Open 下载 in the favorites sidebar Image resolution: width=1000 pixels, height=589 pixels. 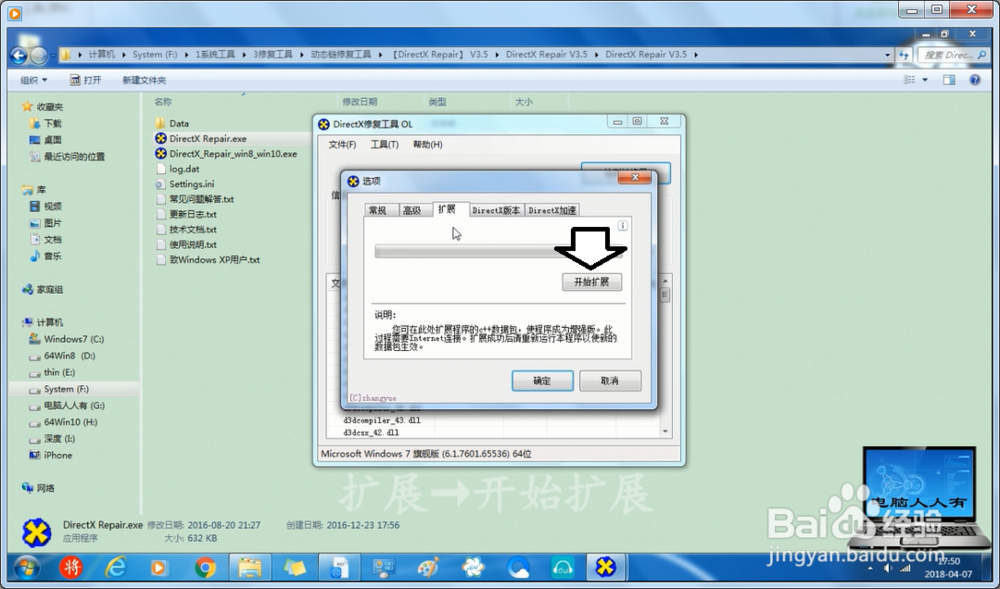coord(45,123)
